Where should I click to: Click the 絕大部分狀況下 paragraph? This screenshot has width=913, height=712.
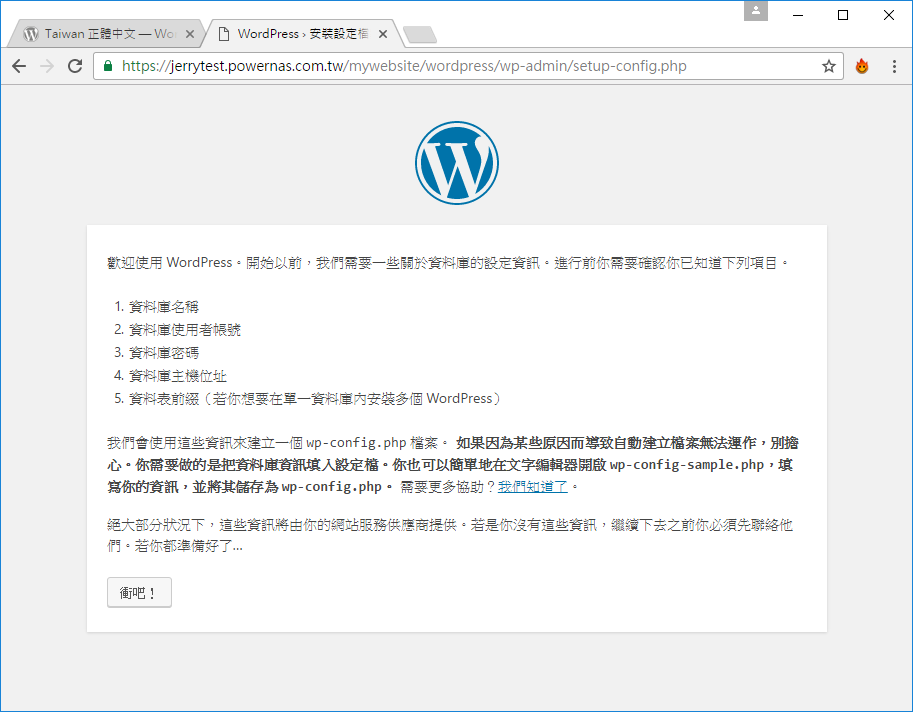pos(450,535)
